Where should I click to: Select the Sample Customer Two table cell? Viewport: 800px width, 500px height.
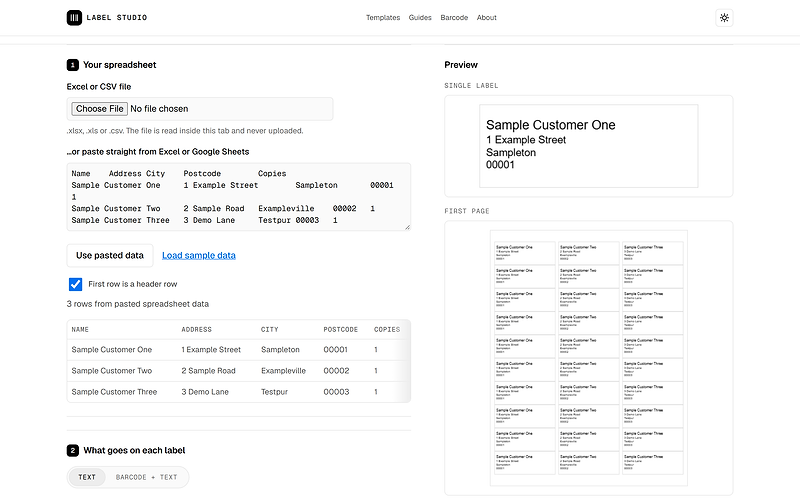(112, 371)
